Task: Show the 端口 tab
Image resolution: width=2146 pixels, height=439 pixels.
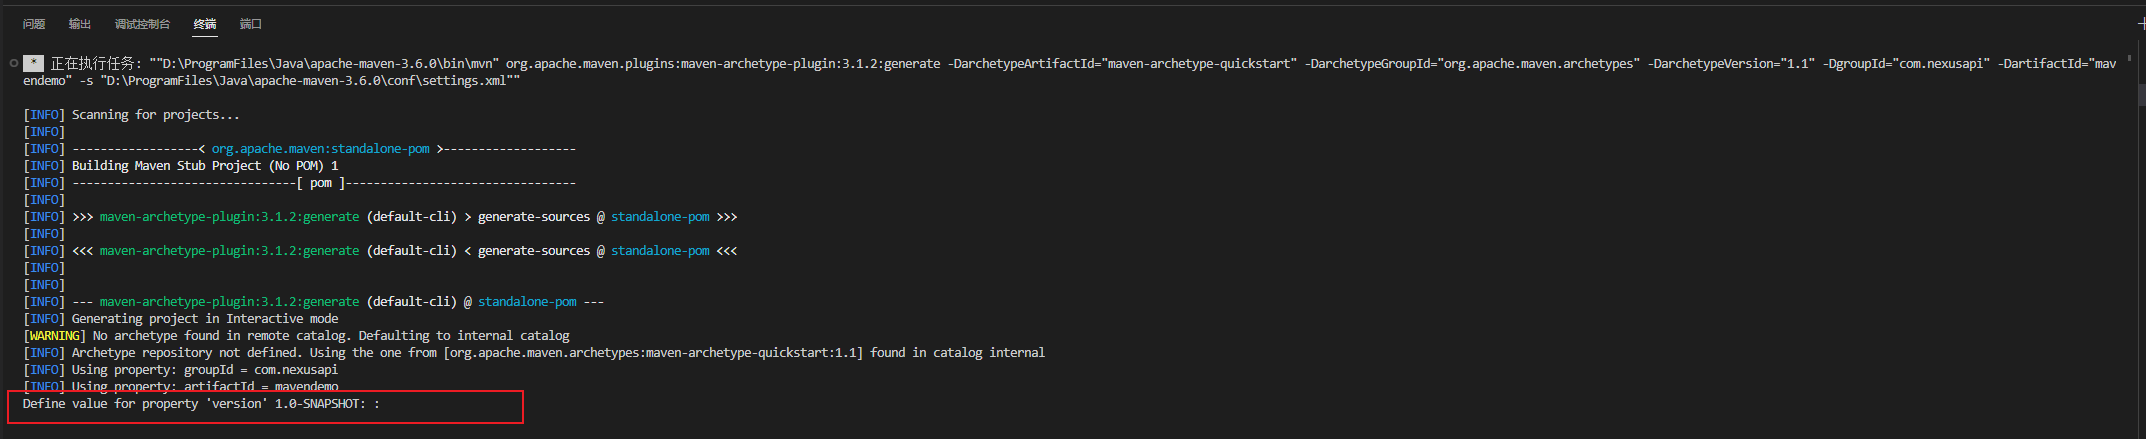Action: [x=251, y=24]
